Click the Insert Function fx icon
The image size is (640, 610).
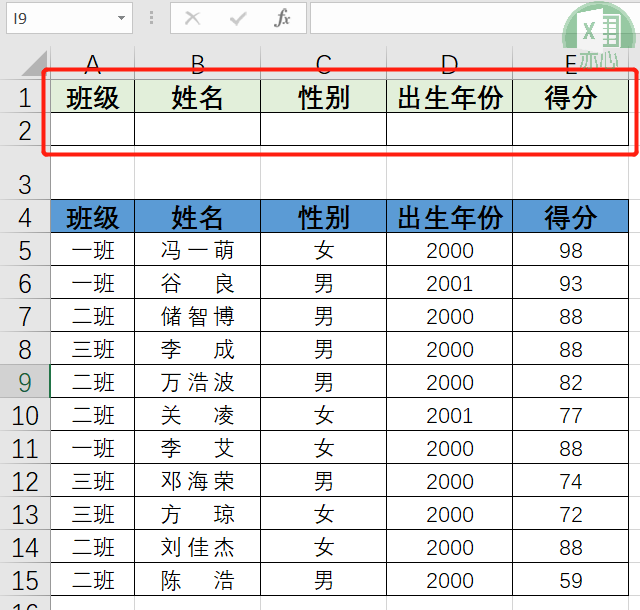282,18
